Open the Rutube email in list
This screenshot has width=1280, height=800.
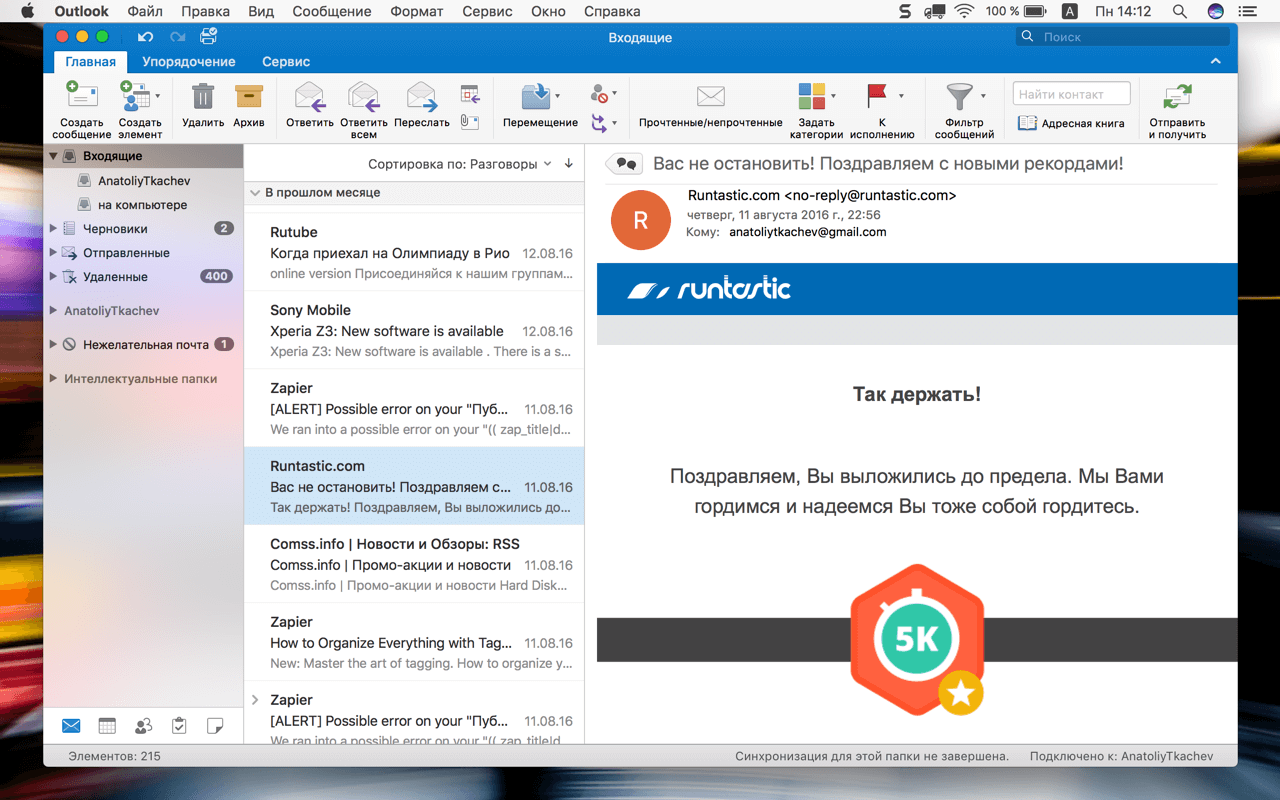pos(414,251)
